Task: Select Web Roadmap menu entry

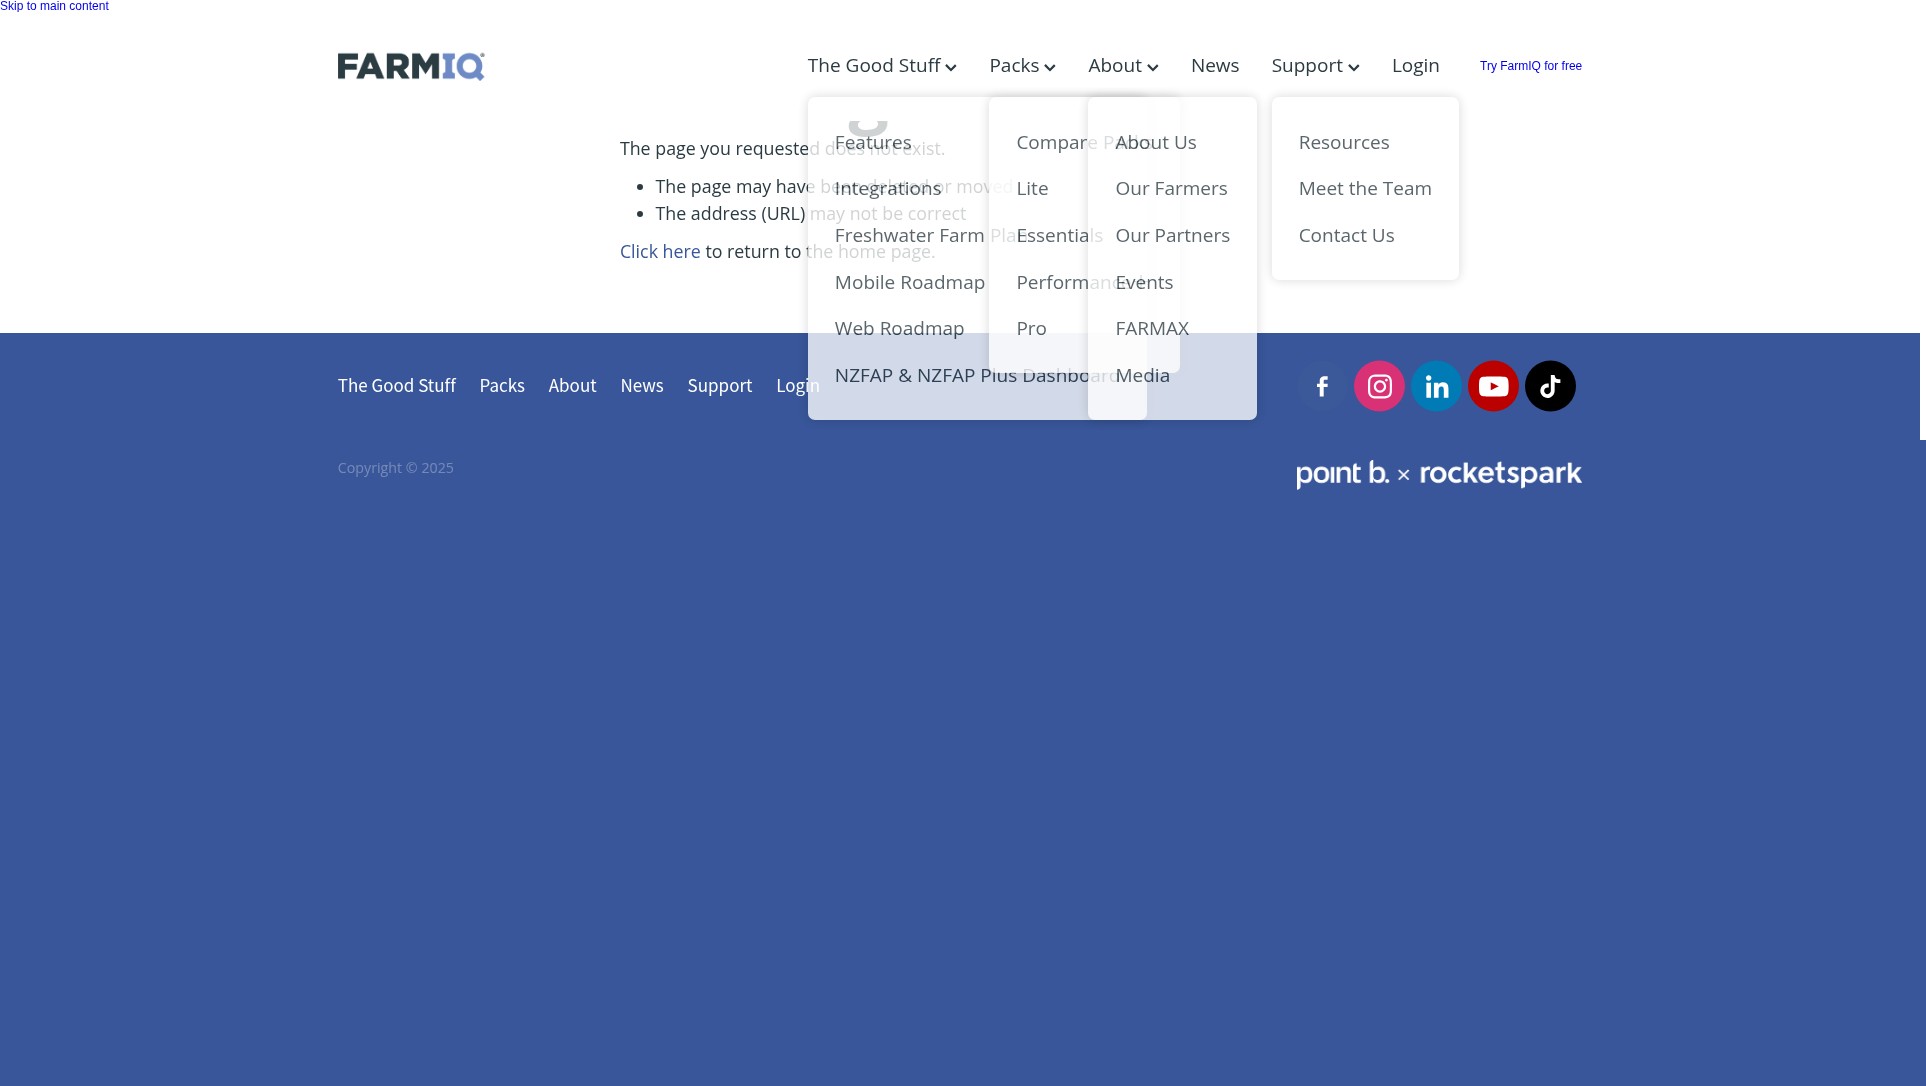Action: point(899,328)
